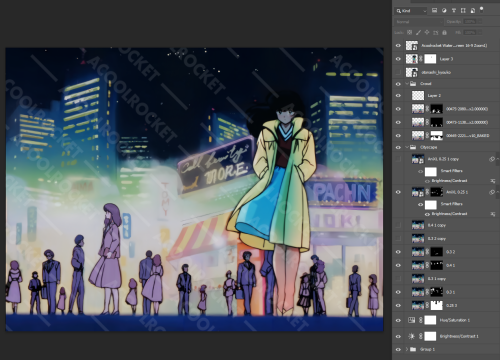Hide the 0.3 1 layer
This screenshot has height=360, width=500.
click(398, 292)
